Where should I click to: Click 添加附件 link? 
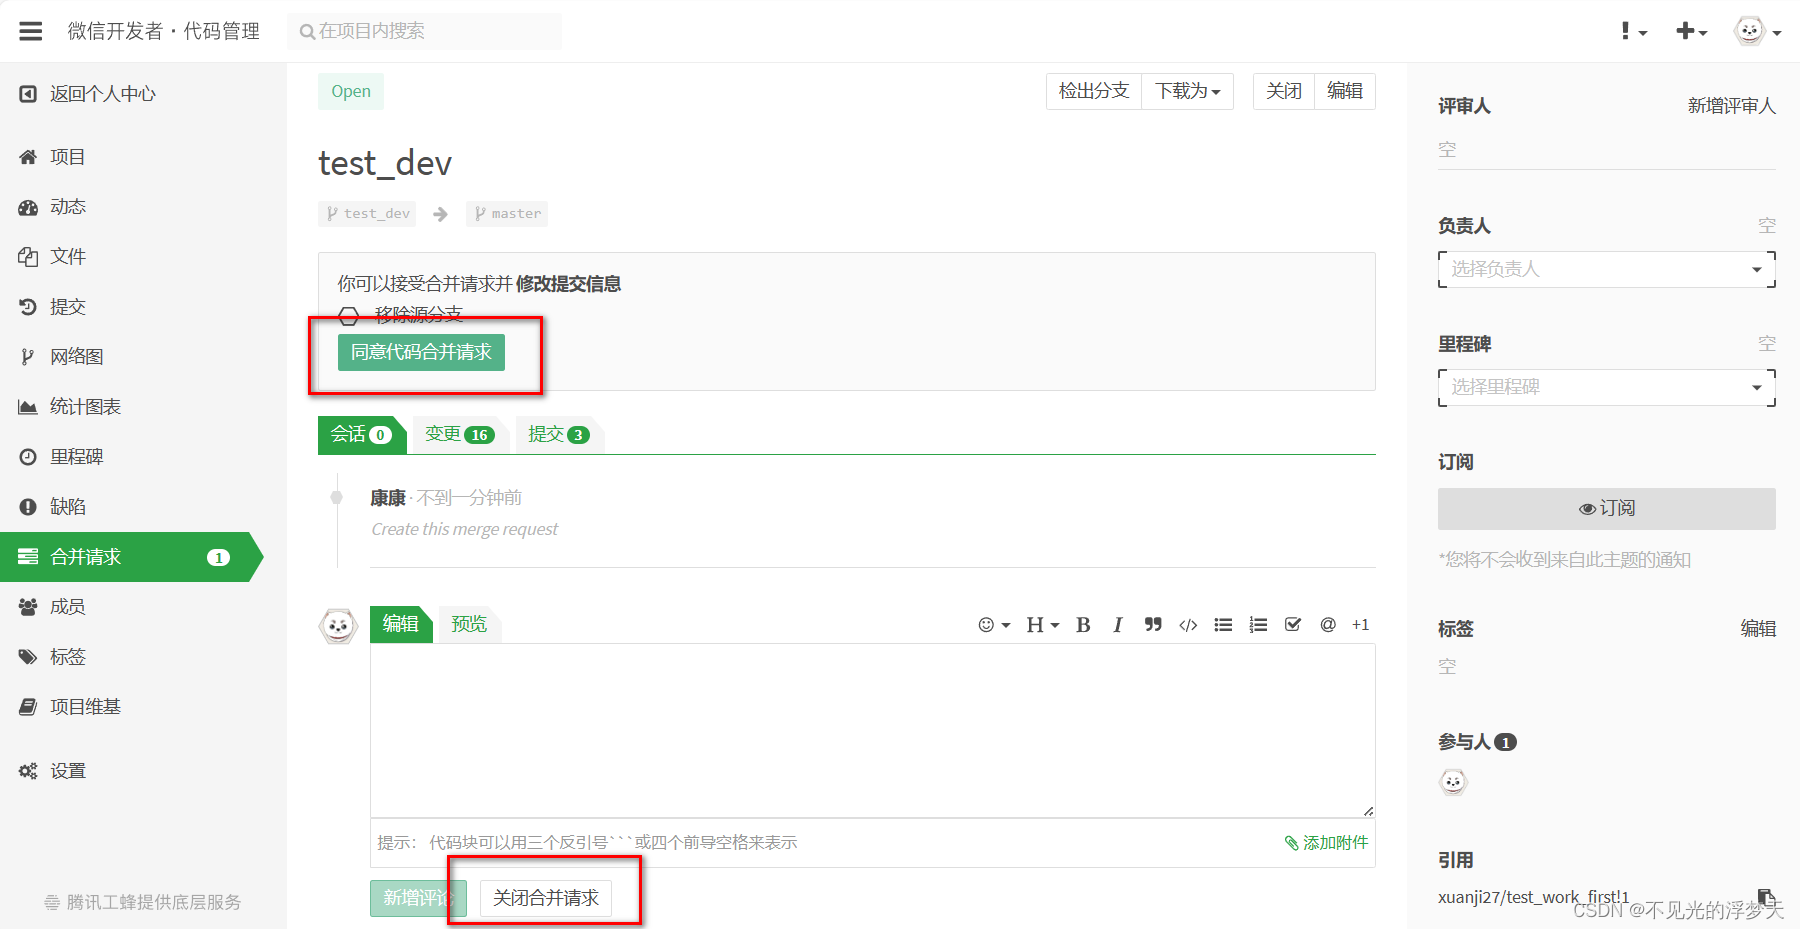click(1326, 843)
